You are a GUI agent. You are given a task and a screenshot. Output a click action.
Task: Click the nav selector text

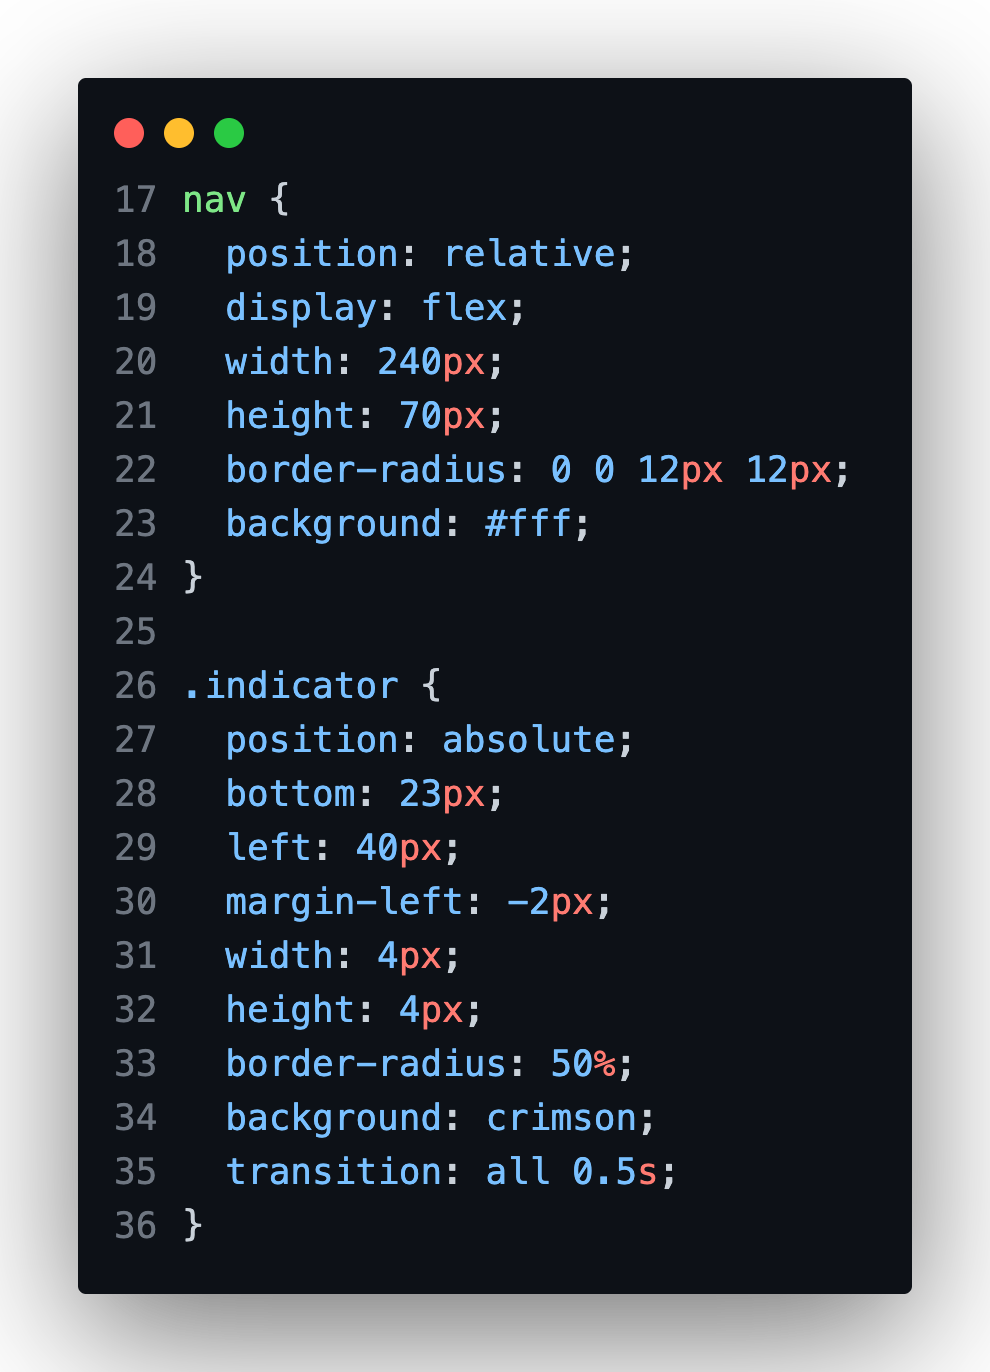click(214, 200)
